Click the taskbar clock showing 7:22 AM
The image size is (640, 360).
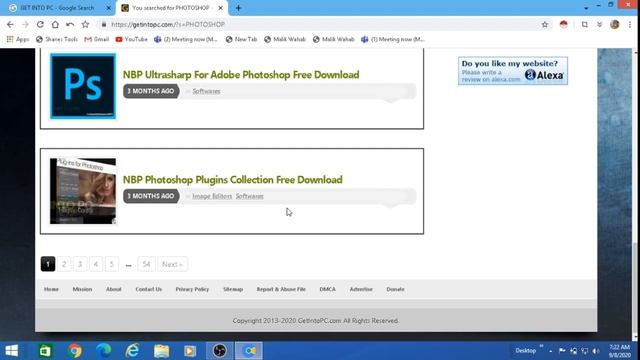tap(620, 351)
